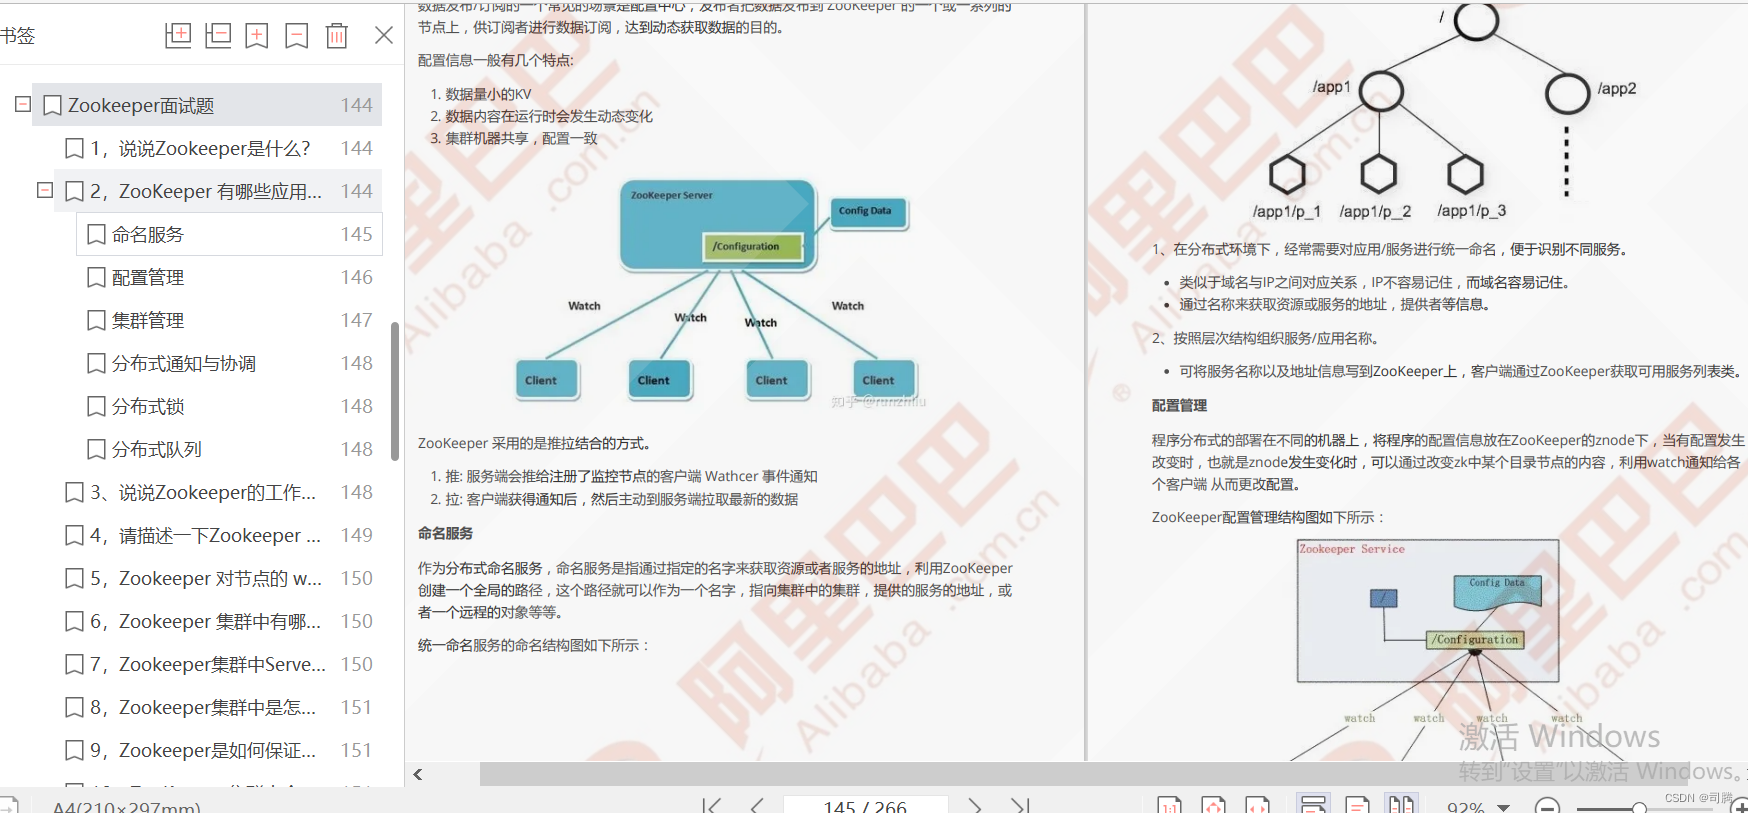Go to the next page
1748x813 pixels.
click(x=975, y=805)
